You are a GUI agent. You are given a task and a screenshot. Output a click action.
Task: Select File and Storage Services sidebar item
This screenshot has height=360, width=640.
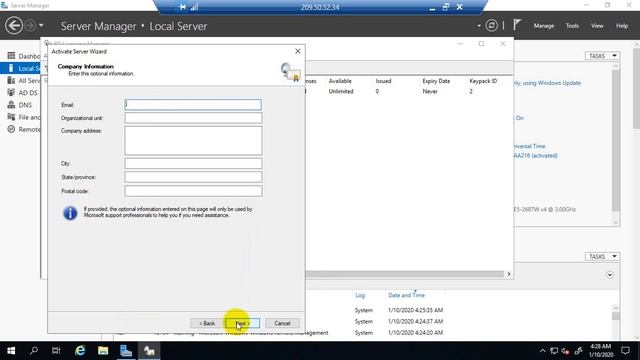point(24,117)
